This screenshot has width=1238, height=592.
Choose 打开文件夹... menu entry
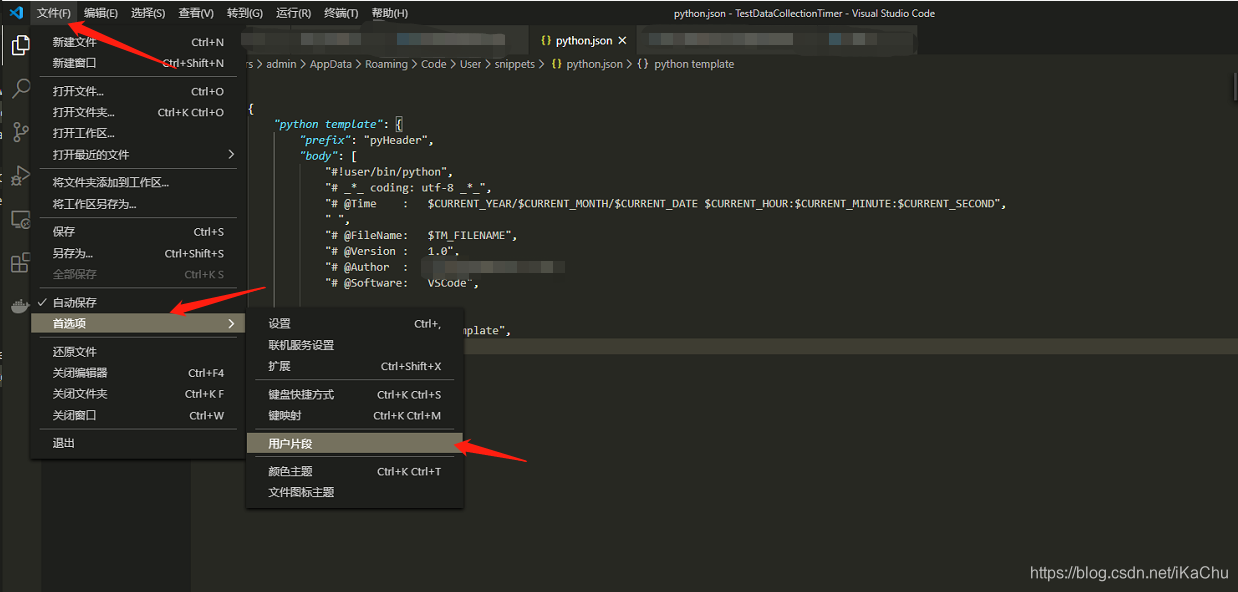(138, 112)
